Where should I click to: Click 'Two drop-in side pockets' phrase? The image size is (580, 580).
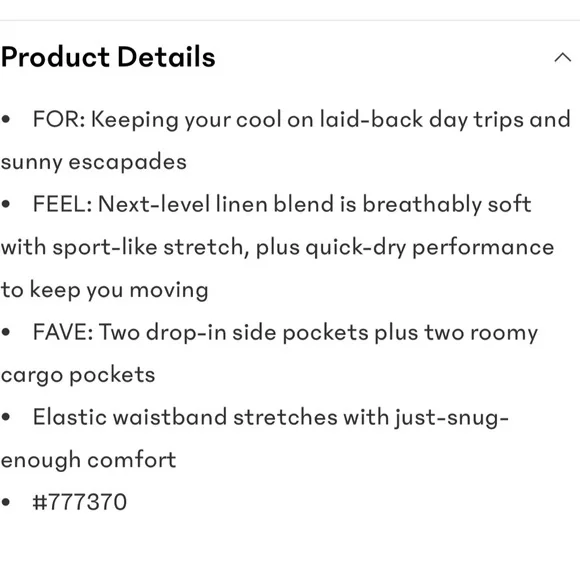coord(233,332)
